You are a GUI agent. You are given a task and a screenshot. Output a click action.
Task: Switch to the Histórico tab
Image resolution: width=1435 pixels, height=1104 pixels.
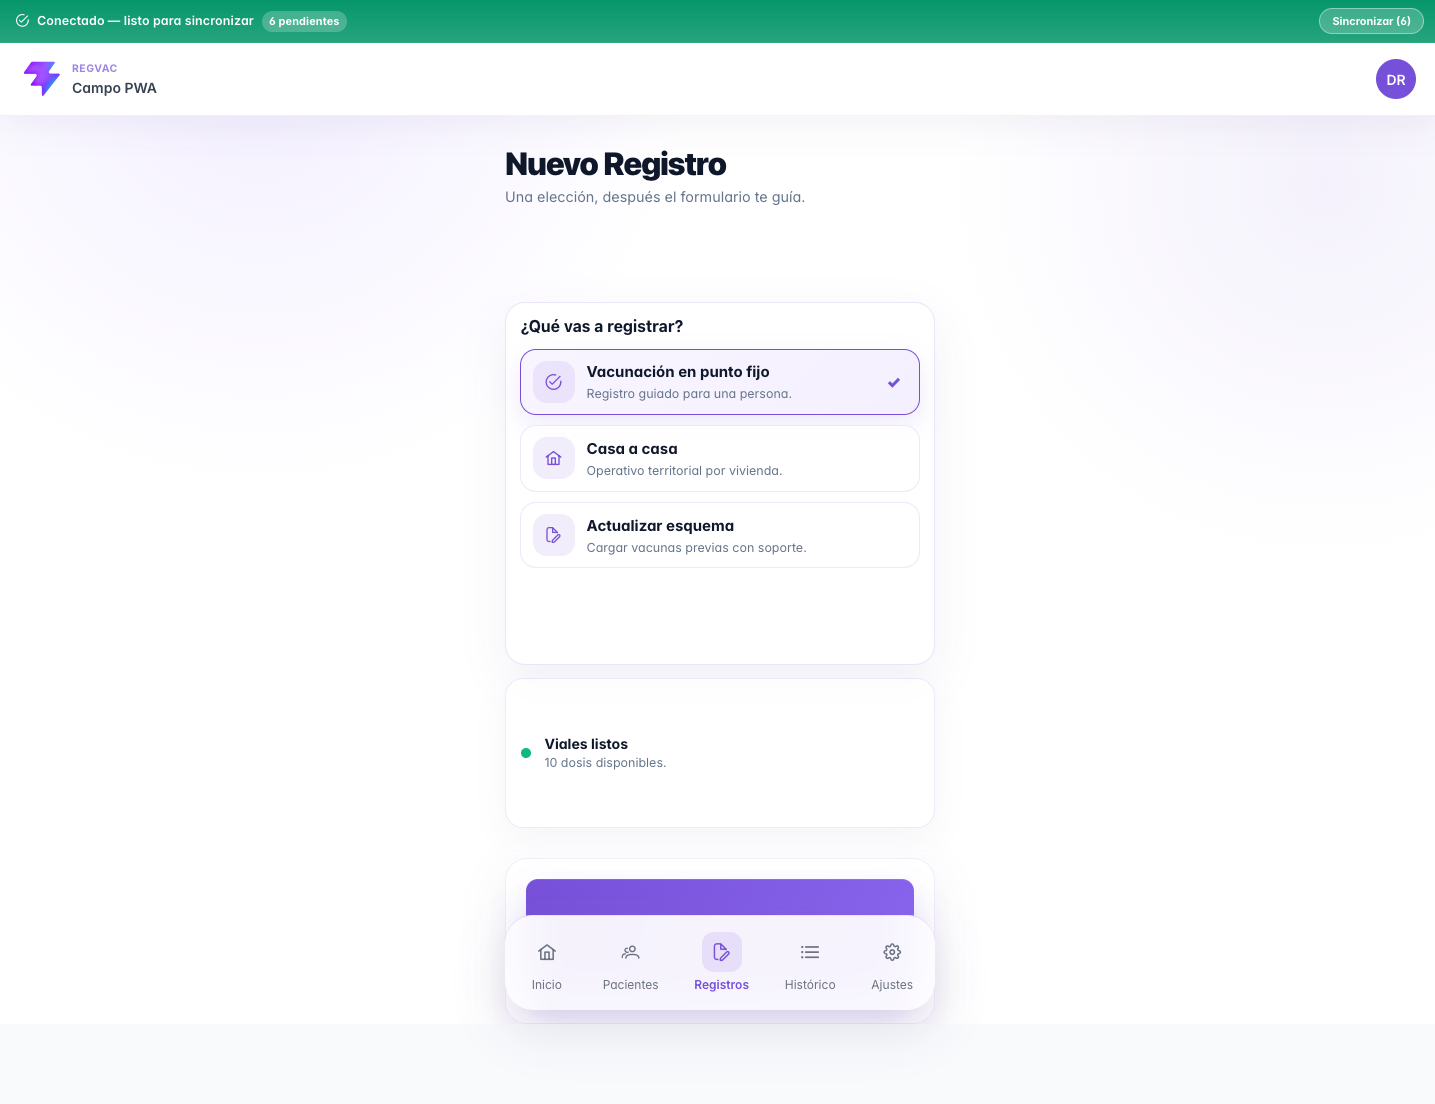pyautogui.click(x=810, y=963)
